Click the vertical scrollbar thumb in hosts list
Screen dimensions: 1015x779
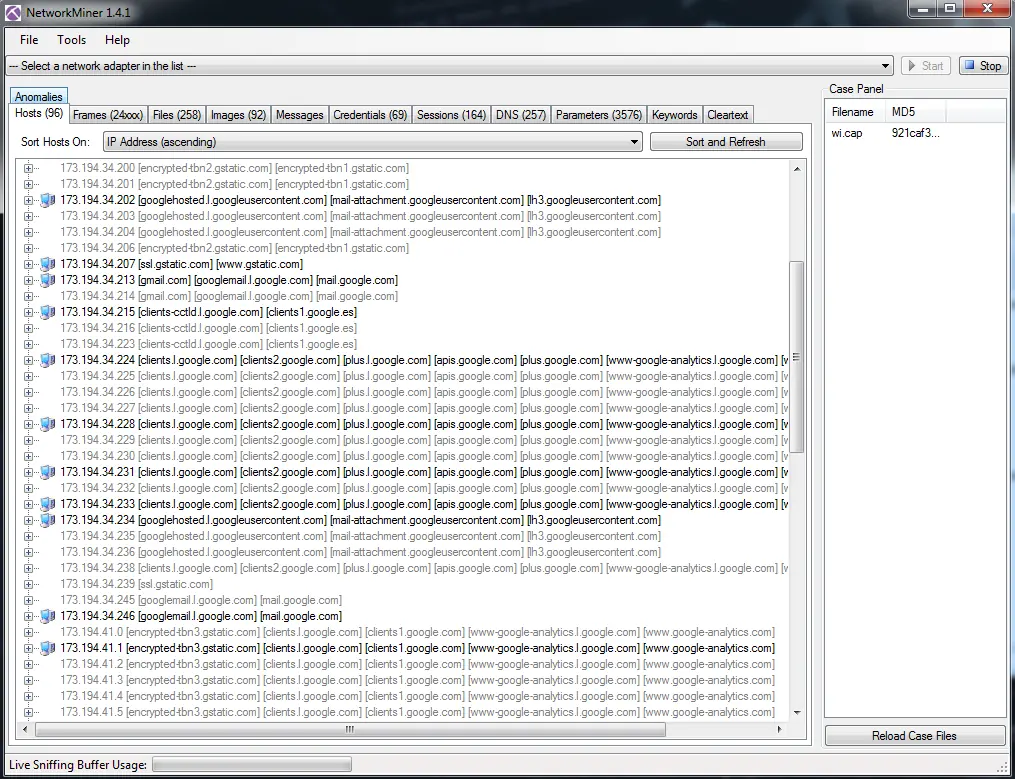pyautogui.click(x=797, y=357)
